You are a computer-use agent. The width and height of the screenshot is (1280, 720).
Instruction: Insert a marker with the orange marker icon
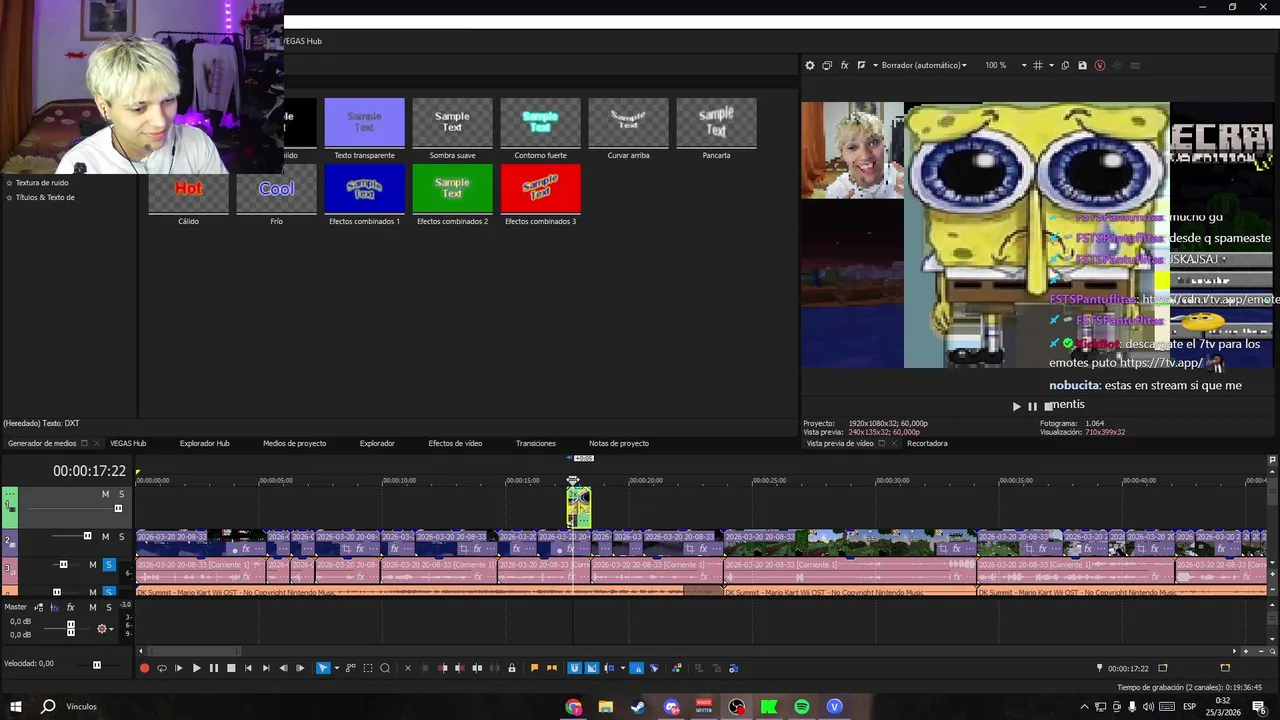pos(534,668)
